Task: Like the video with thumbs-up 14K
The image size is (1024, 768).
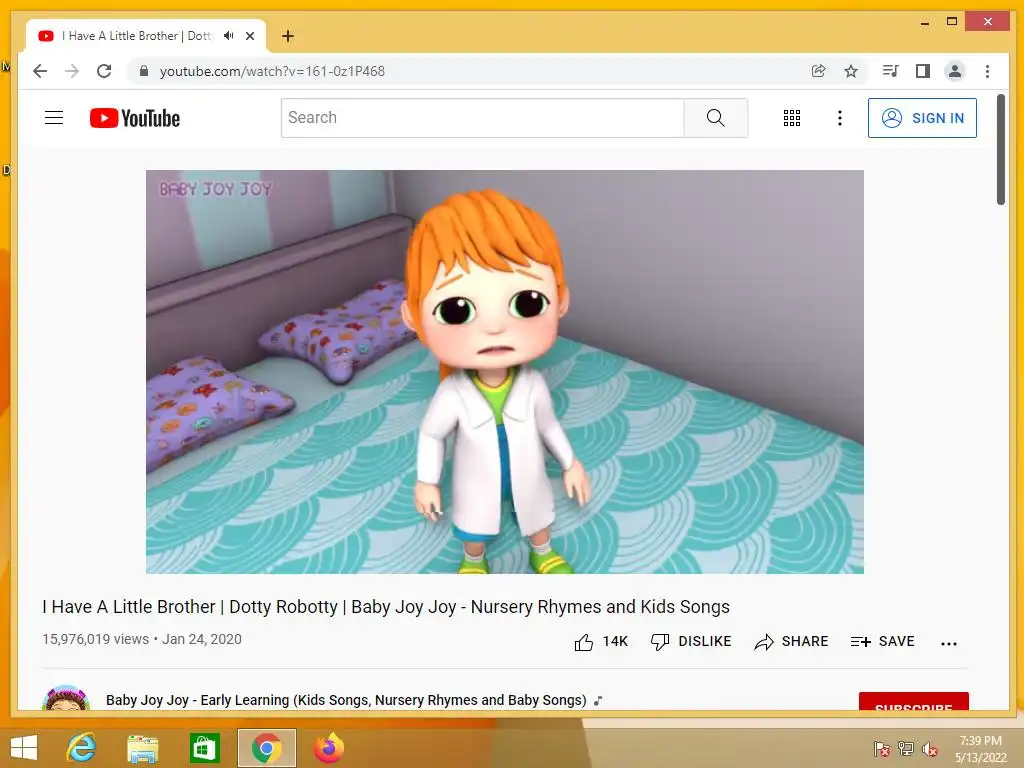Action: (x=600, y=642)
